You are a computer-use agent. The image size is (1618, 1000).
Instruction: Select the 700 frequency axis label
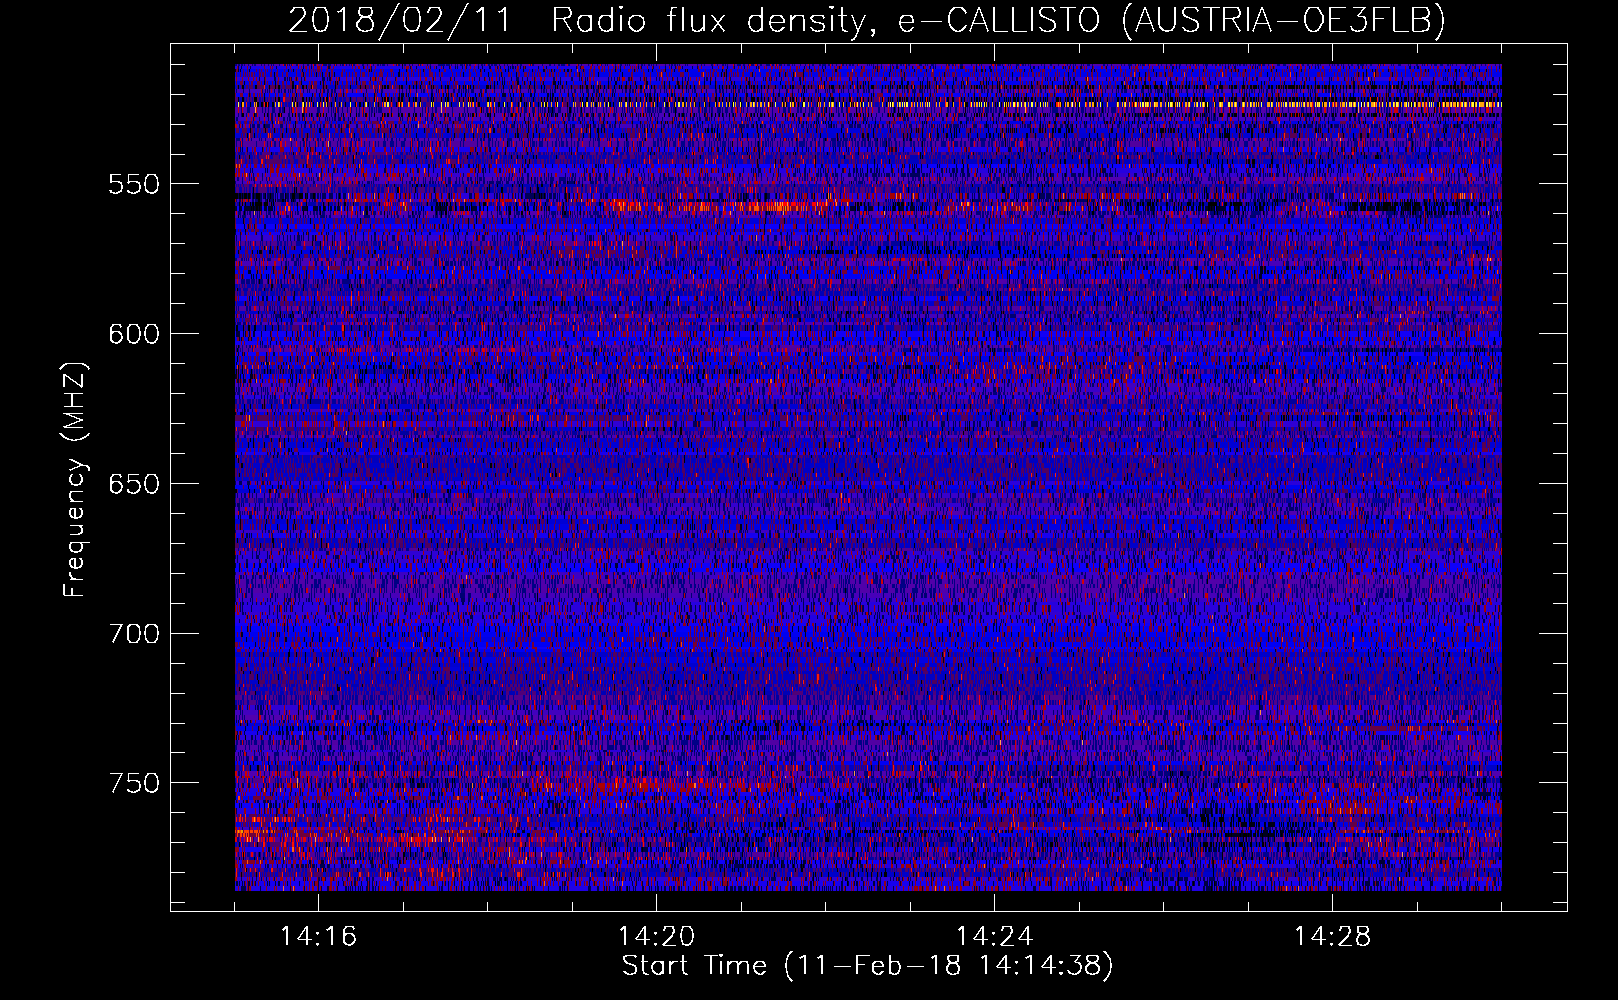click(134, 634)
